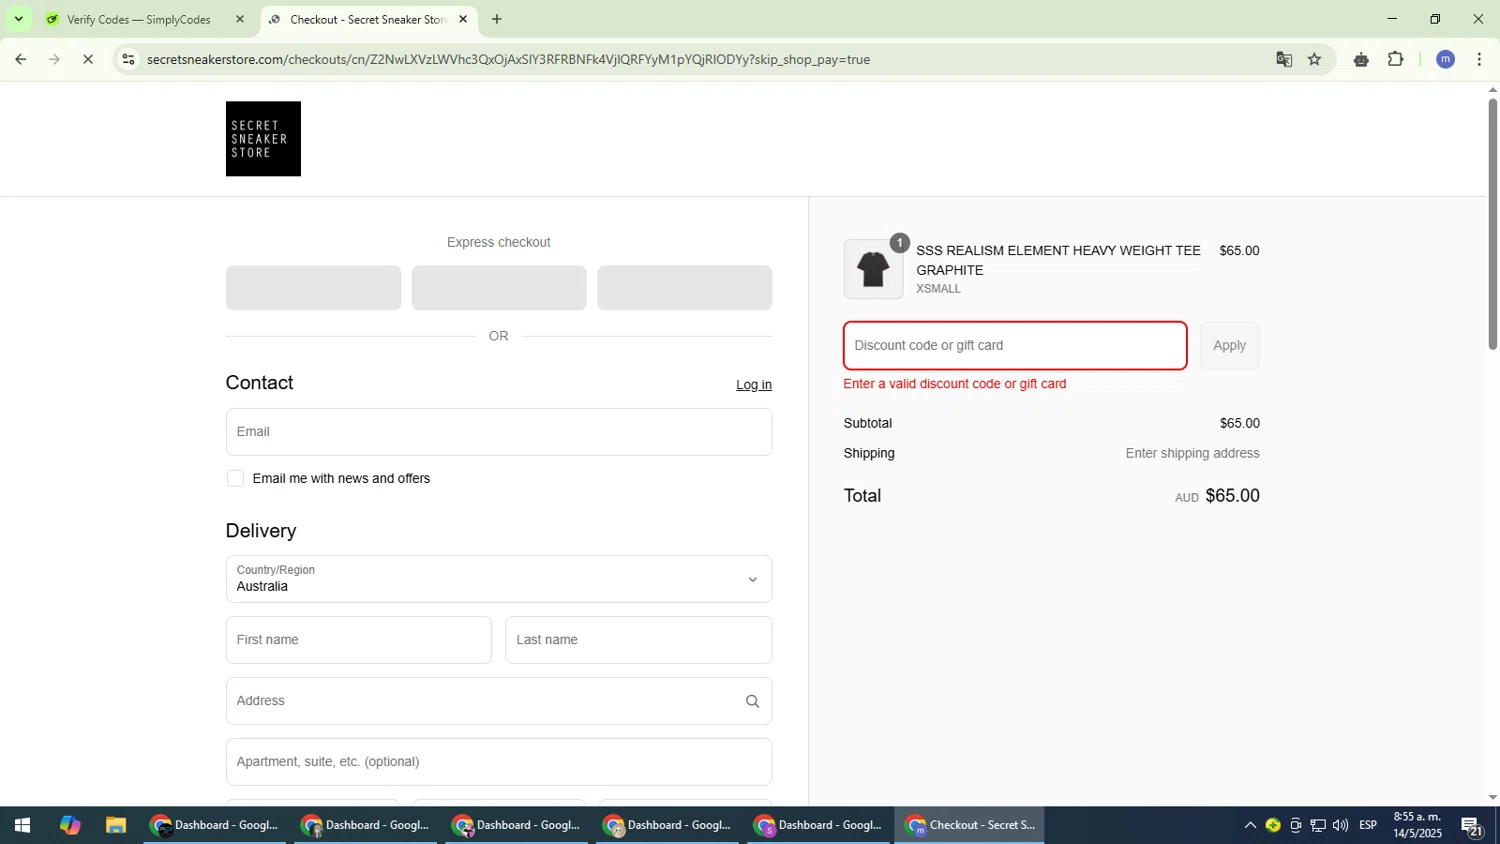Switch to the second Dashboard Chrome taskbar window
The image size is (1500, 844).
click(x=366, y=825)
